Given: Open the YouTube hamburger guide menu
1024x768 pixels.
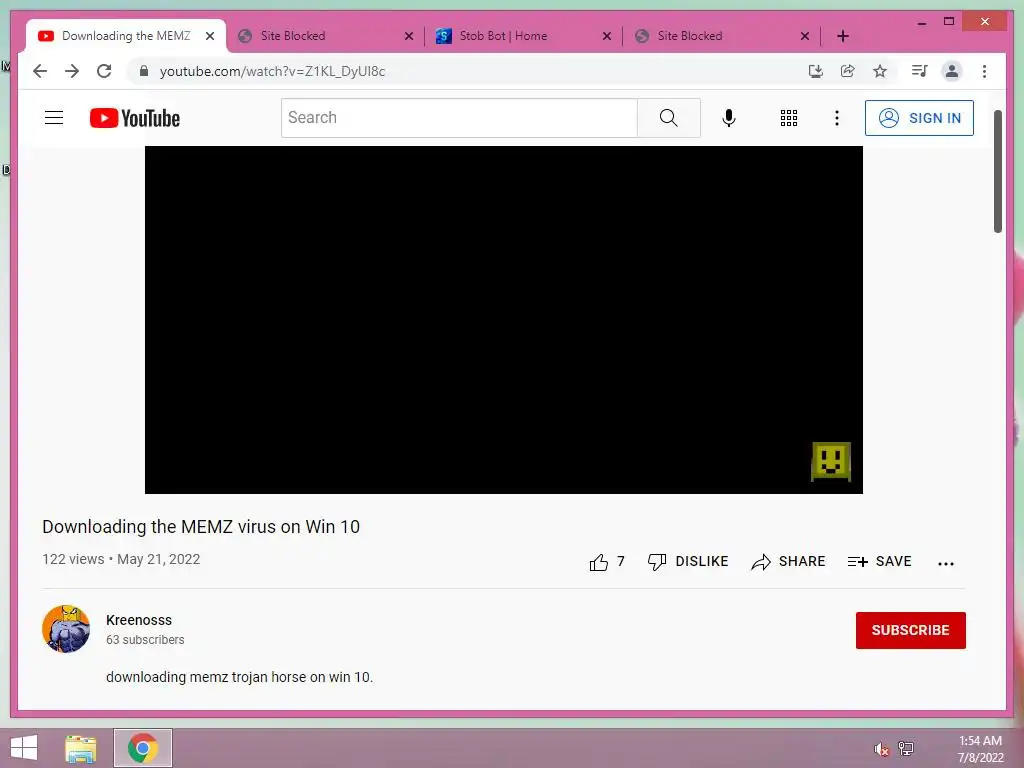Looking at the screenshot, I should click(x=54, y=118).
